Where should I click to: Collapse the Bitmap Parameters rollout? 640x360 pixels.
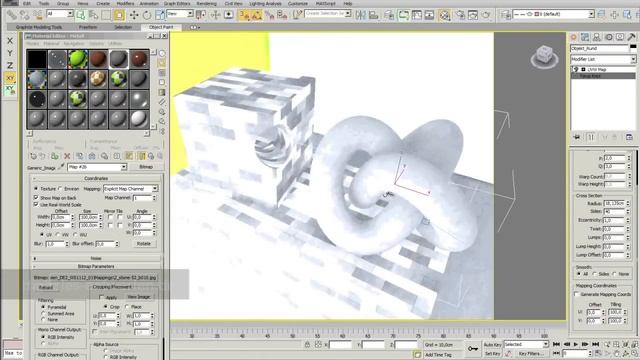[96, 266]
